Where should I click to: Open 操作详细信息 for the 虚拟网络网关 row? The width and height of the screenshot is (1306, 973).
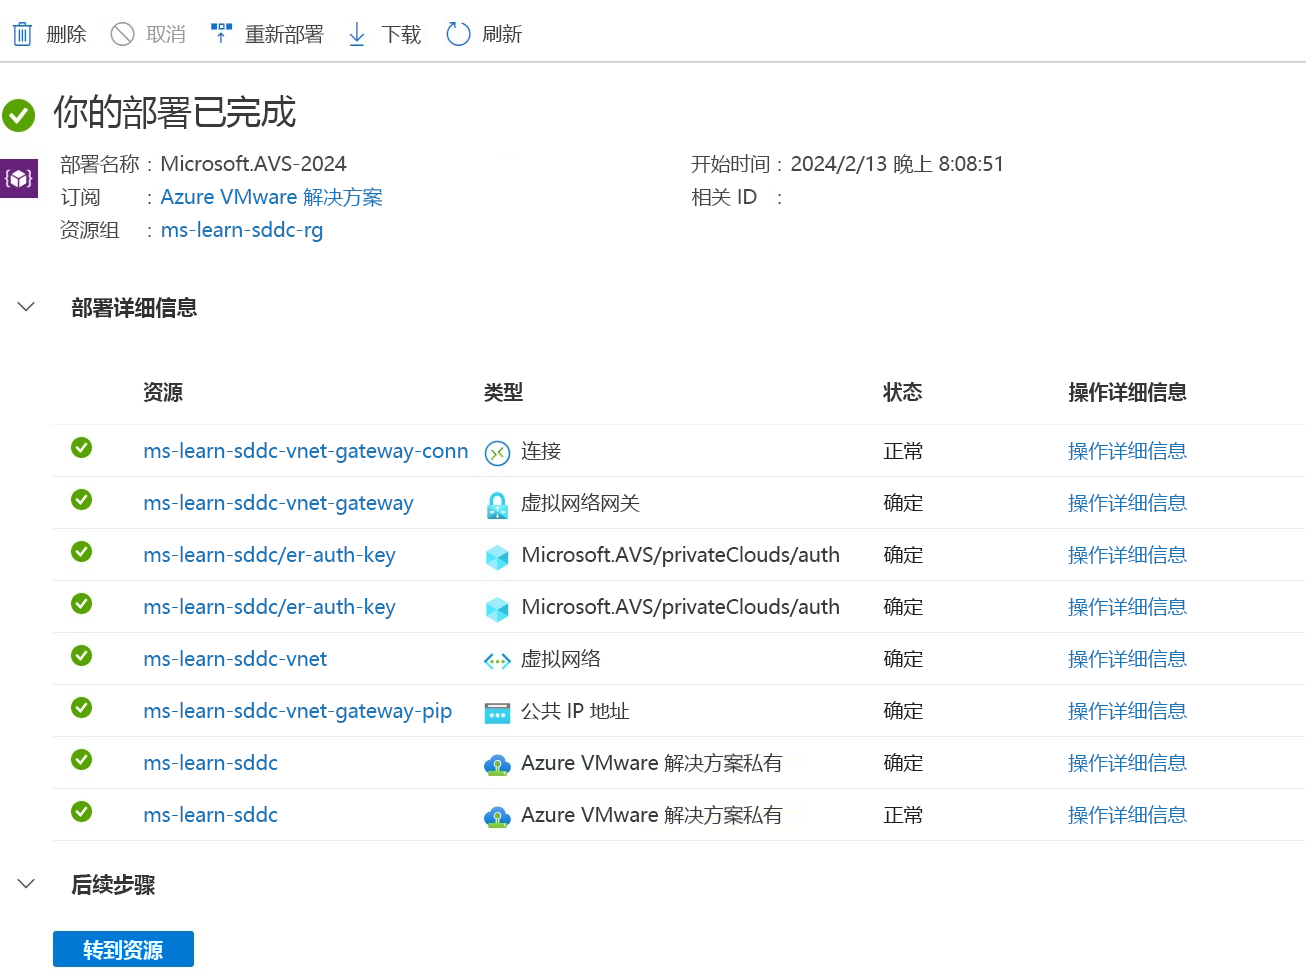pyautogui.click(x=1127, y=503)
